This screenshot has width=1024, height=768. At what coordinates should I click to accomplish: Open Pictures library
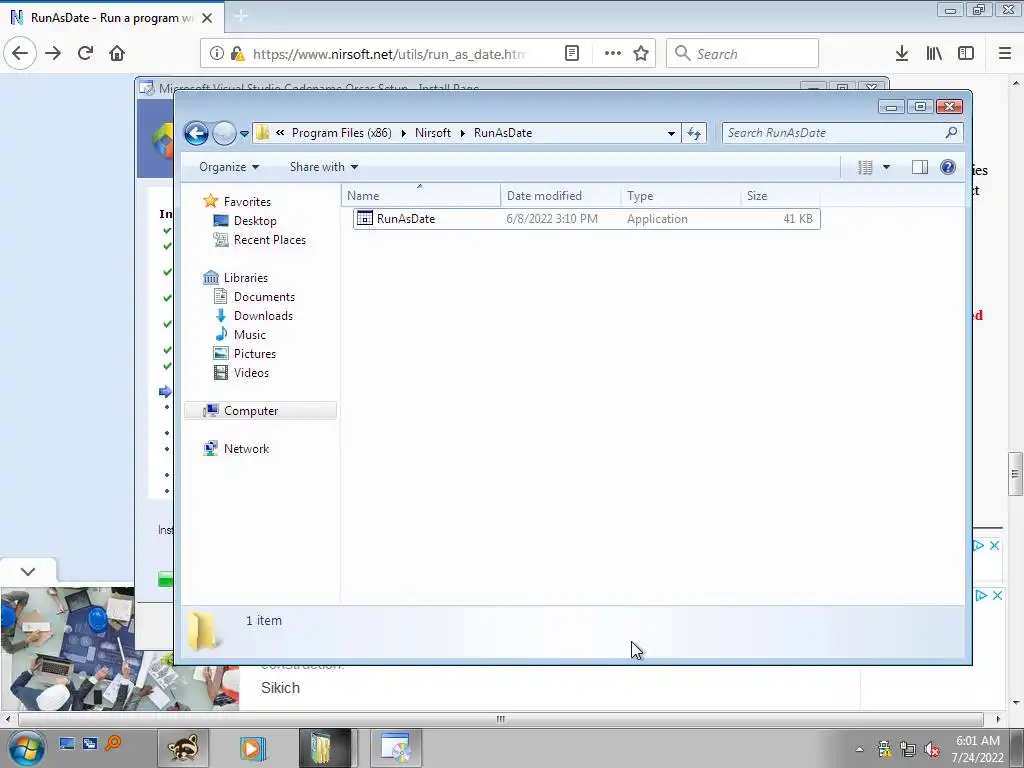tap(254, 353)
